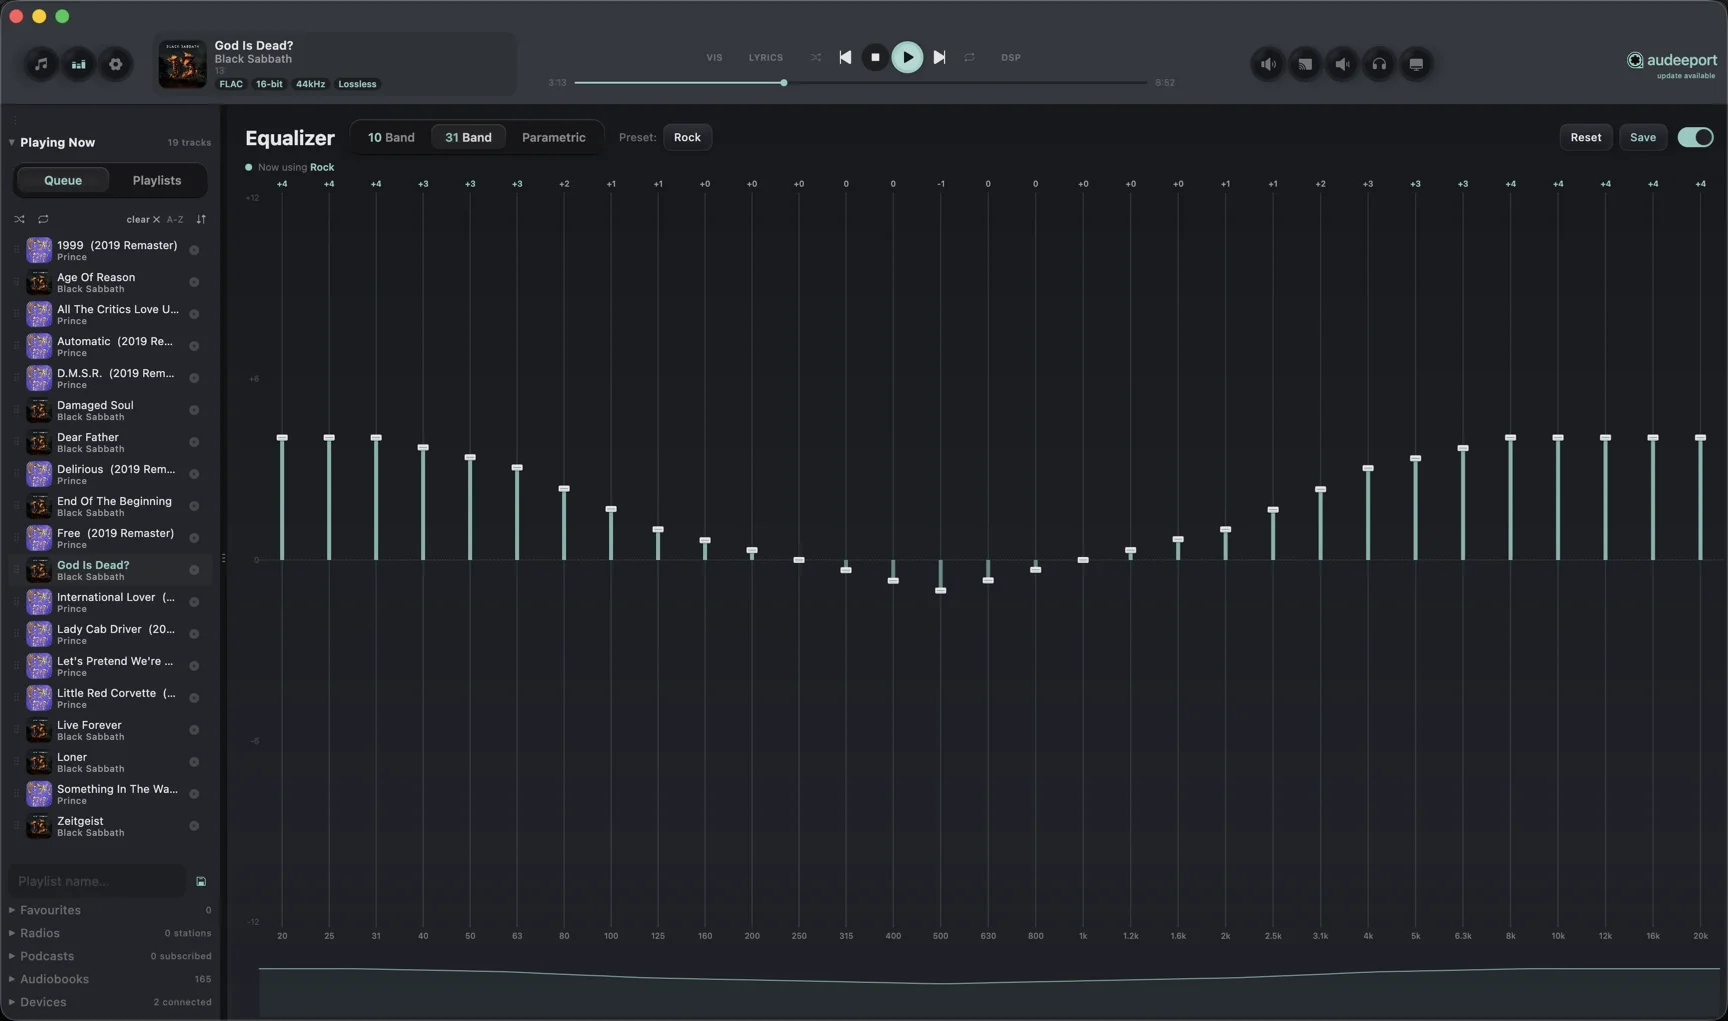Click the 1k band slider handle

coord(1083,560)
